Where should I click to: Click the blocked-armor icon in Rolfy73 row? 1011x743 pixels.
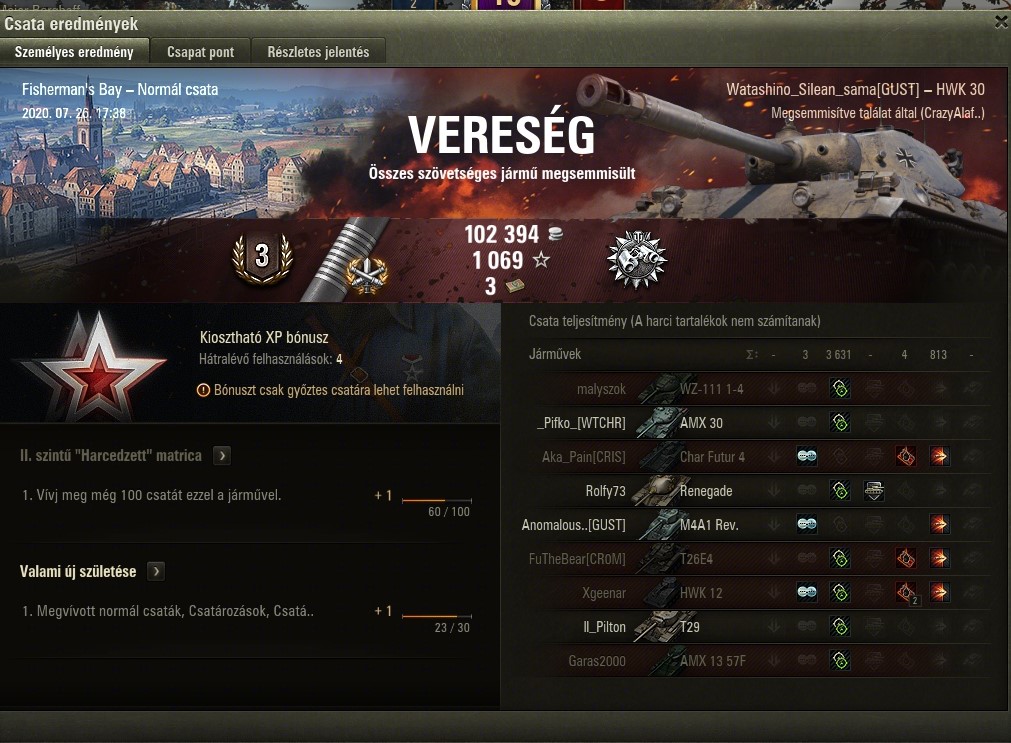(874, 491)
